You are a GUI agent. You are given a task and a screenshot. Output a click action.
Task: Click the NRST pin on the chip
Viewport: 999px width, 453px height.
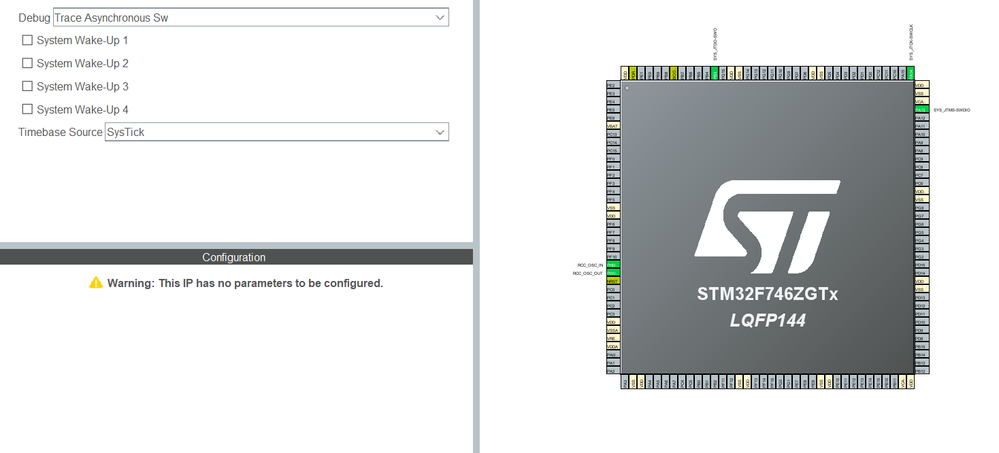[614, 280]
